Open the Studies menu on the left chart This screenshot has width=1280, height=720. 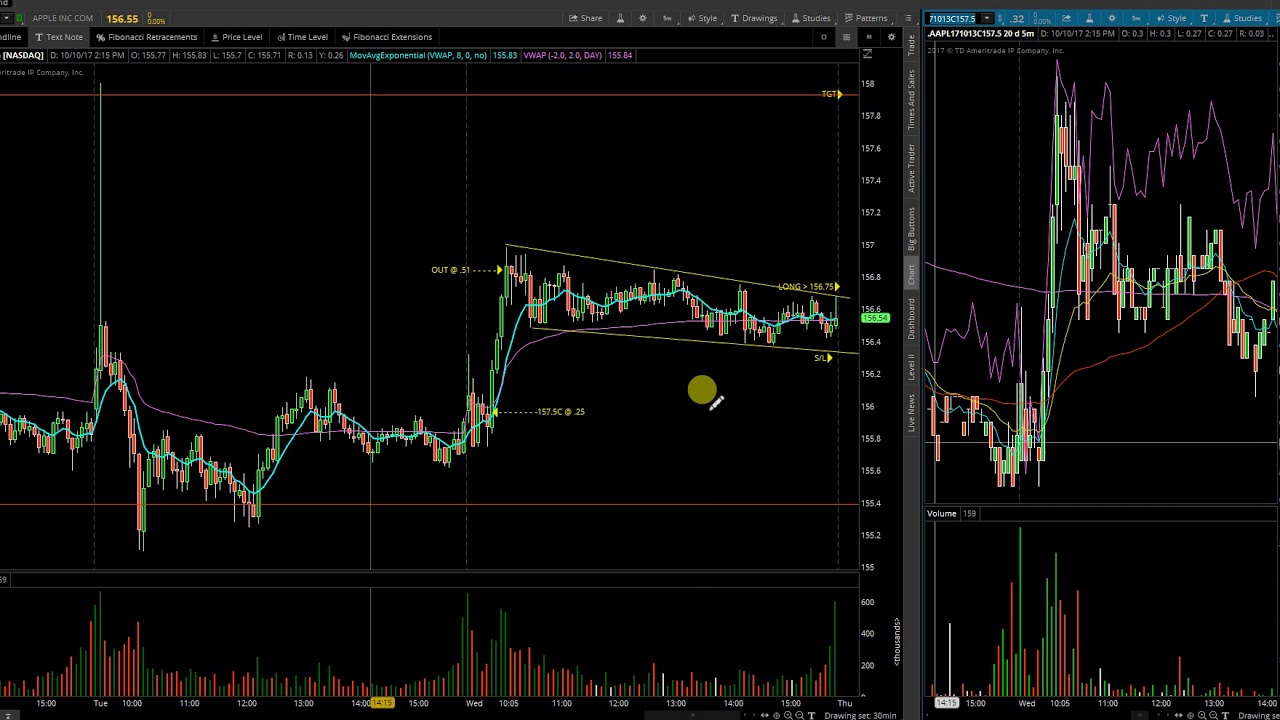pos(810,18)
